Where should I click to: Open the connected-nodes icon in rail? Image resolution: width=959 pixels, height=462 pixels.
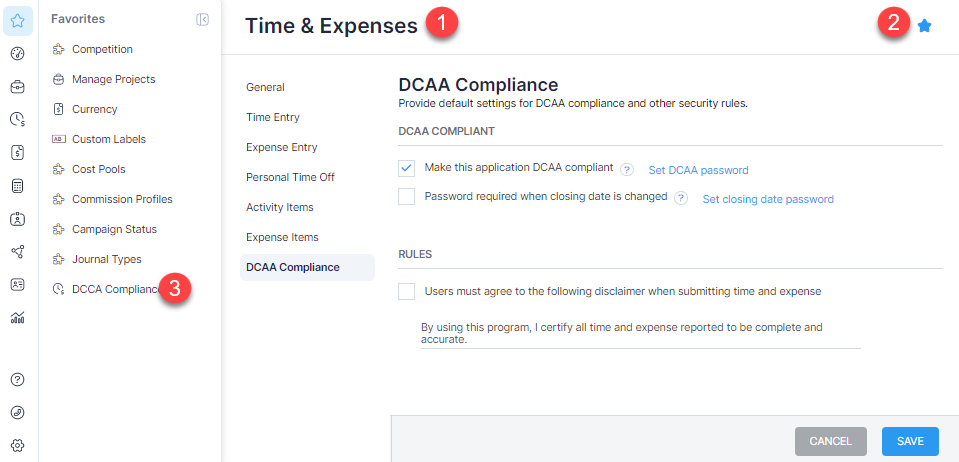coord(18,251)
